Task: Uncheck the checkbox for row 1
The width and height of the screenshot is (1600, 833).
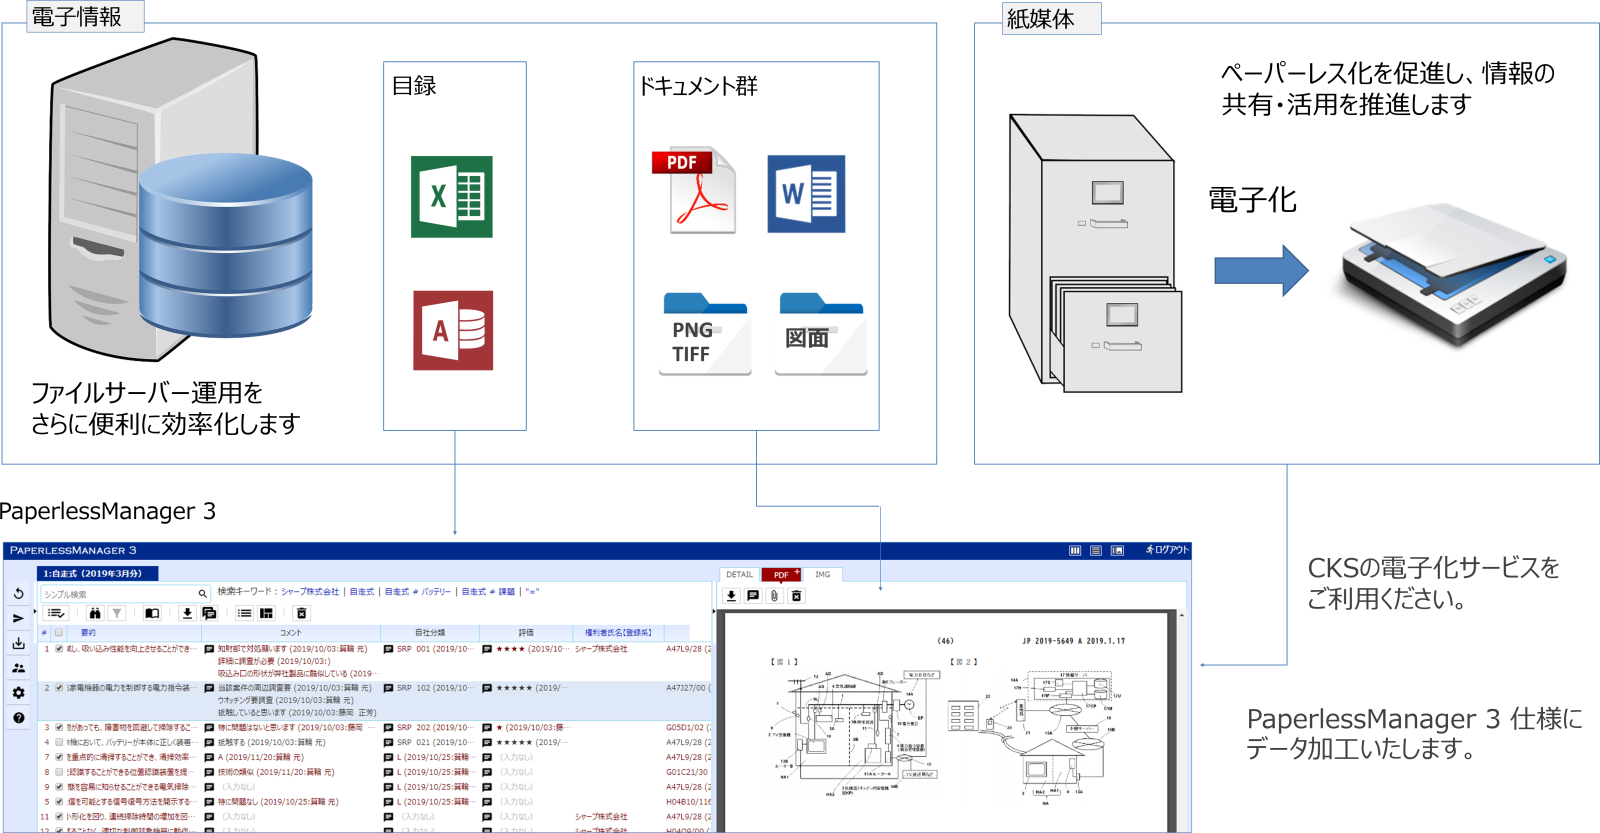Action: [x=59, y=649]
